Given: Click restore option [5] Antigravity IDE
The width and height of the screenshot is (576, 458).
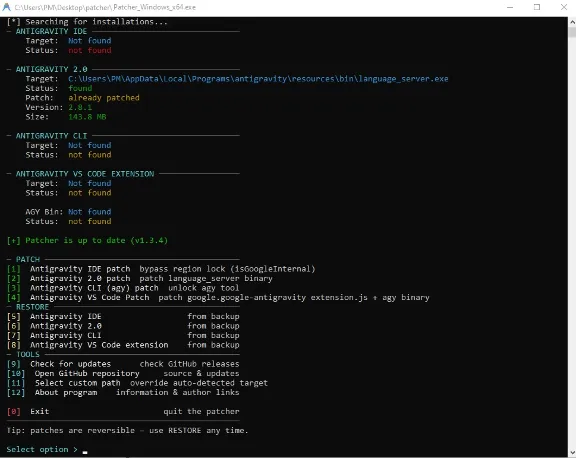Looking at the screenshot, I should pos(123,316).
